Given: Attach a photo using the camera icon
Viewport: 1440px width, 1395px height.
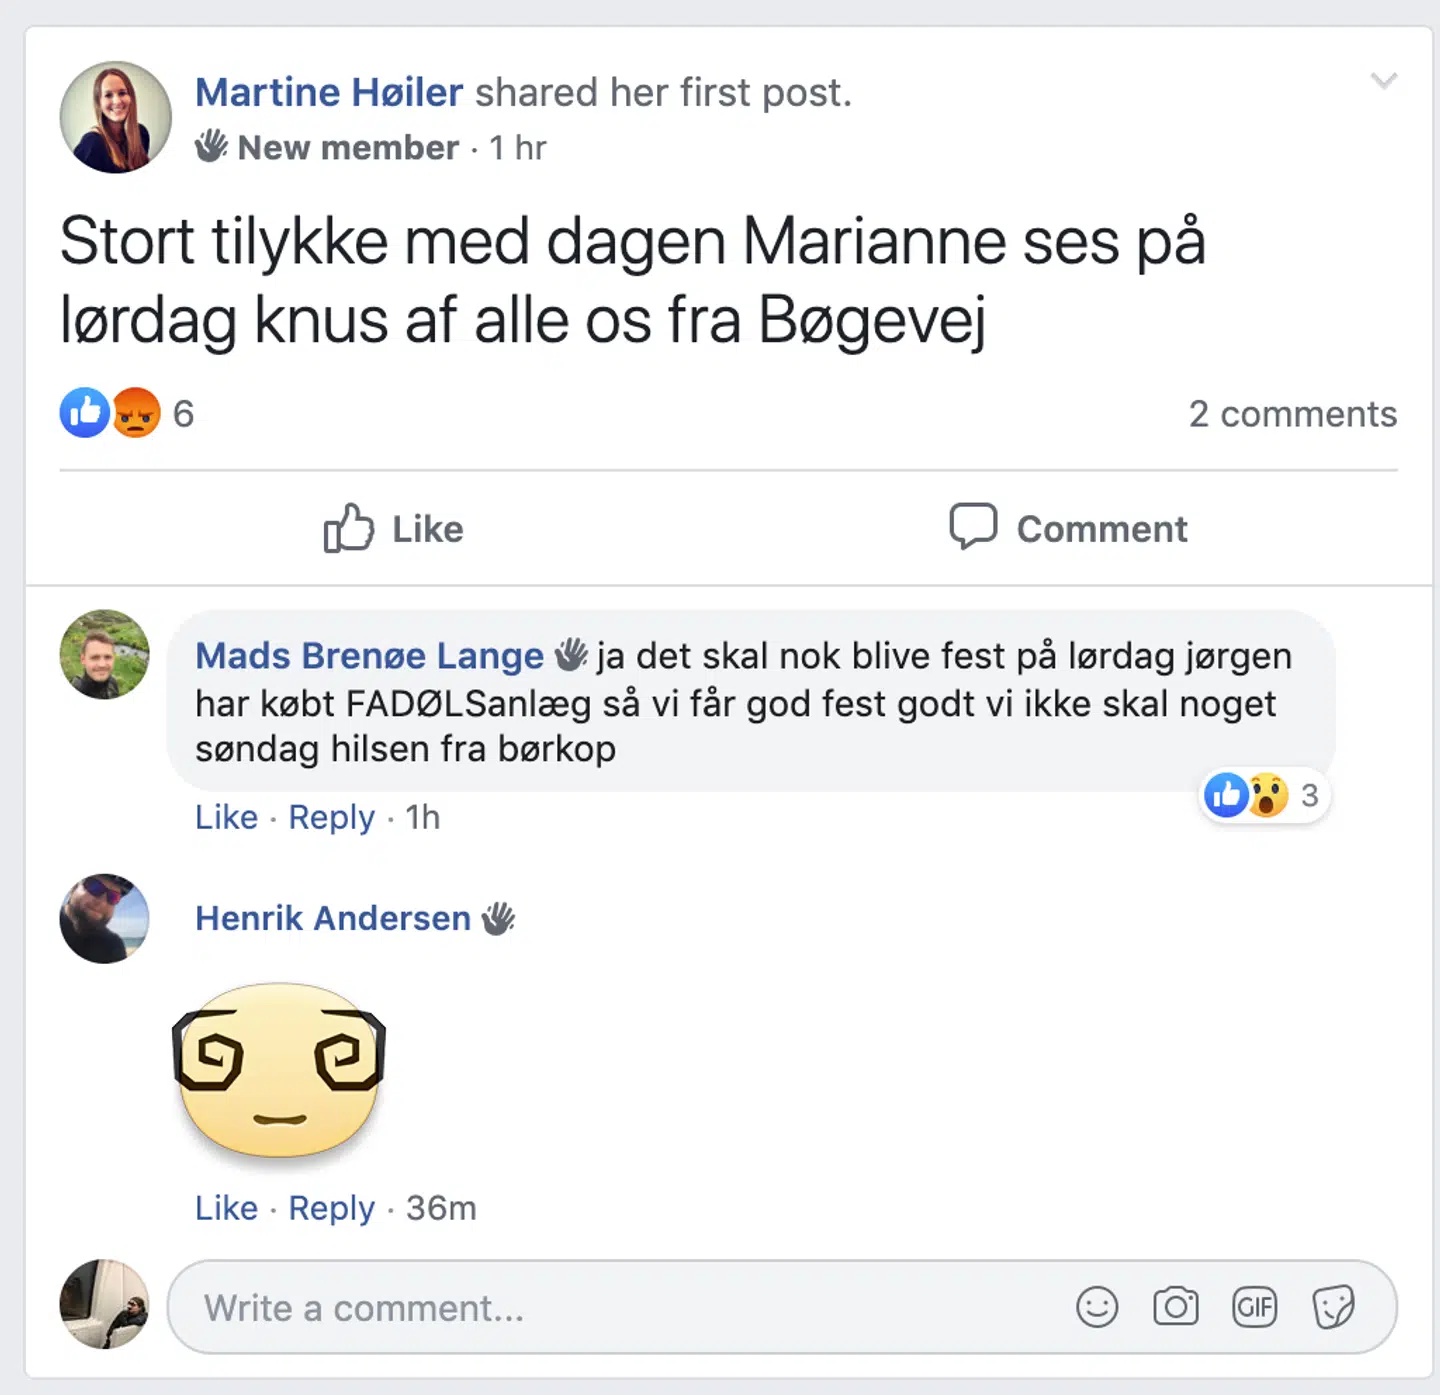Looking at the screenshot, I should point(1177,1307).
